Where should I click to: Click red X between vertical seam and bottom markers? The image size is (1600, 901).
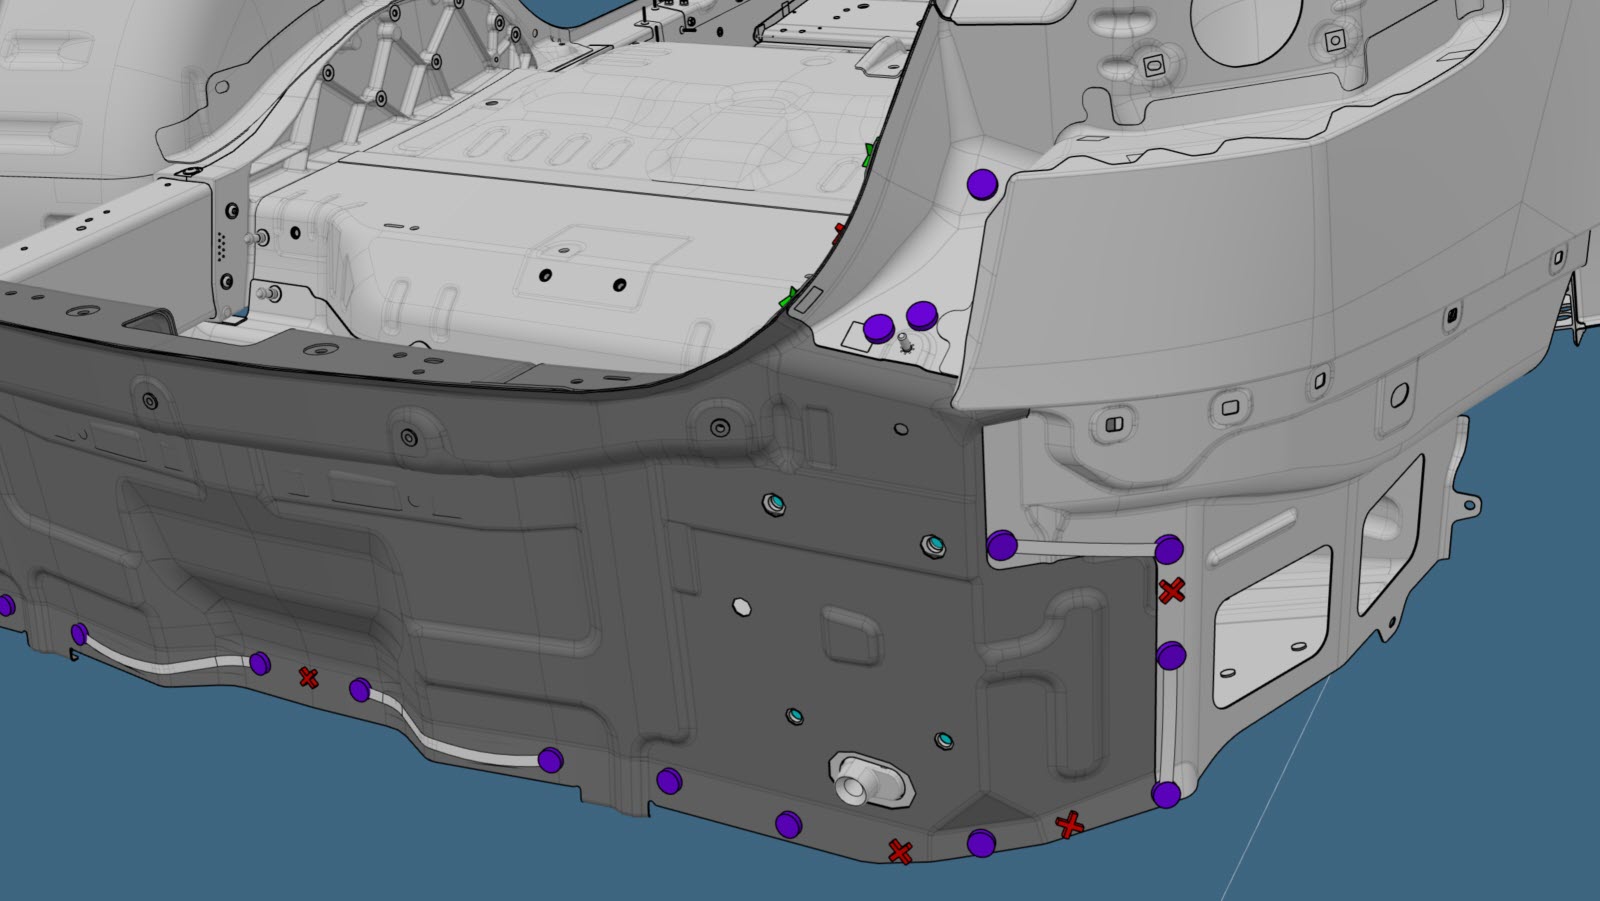click(x=1070, y=826)
